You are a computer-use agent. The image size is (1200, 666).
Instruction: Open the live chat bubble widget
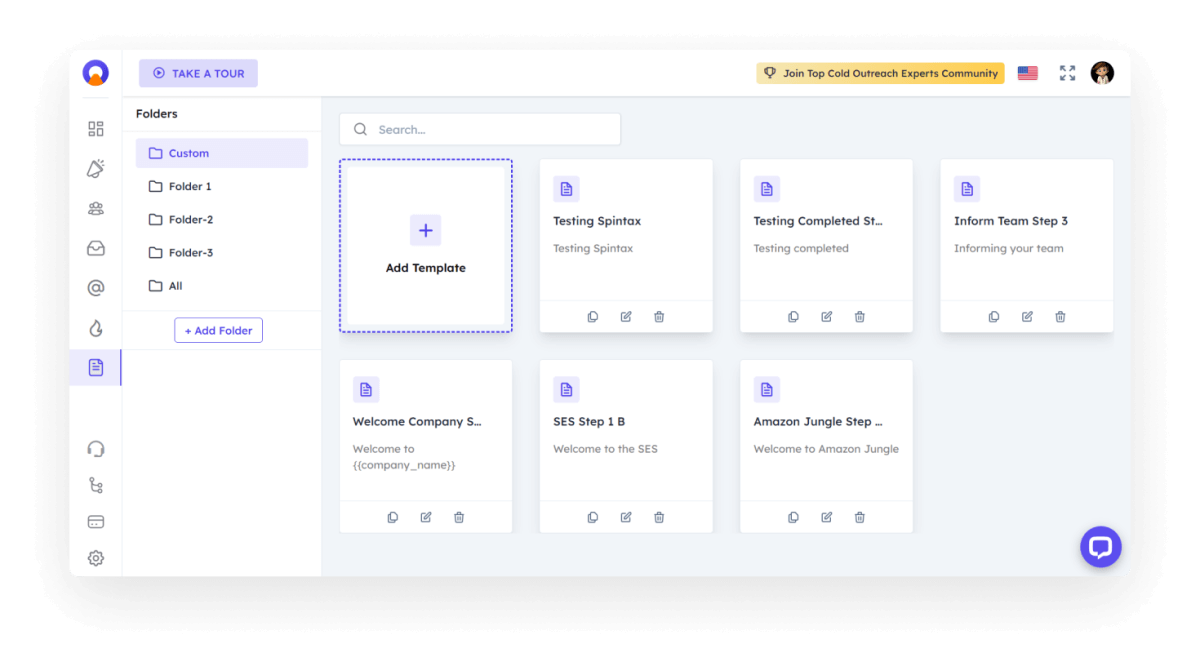1101,547
